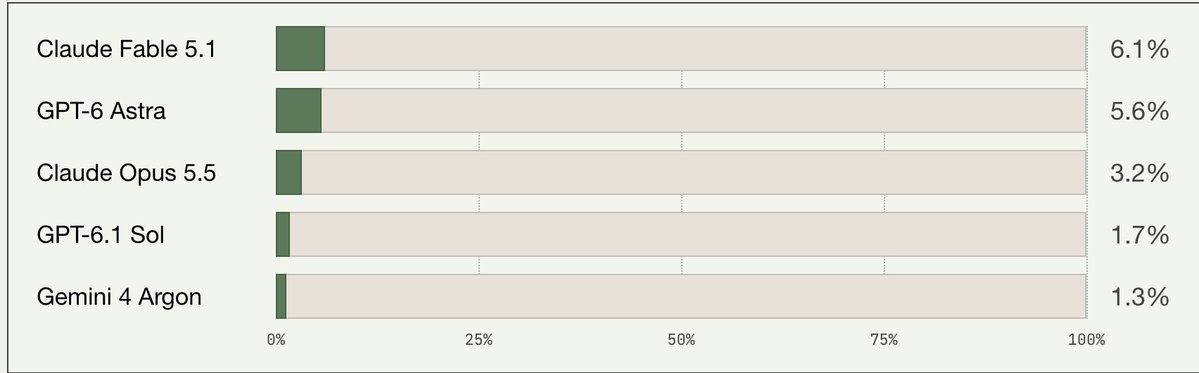1199x373 pixels.
Task: Select the Claude Opus 5.5 label
Action: 126,174
